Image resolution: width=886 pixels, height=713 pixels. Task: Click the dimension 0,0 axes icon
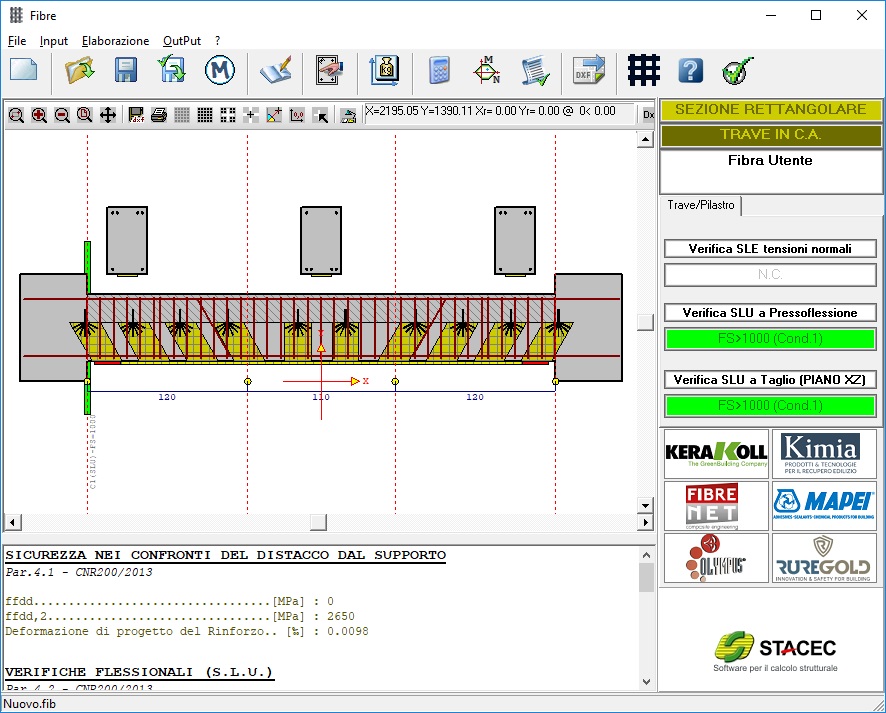tap(297, 115)
